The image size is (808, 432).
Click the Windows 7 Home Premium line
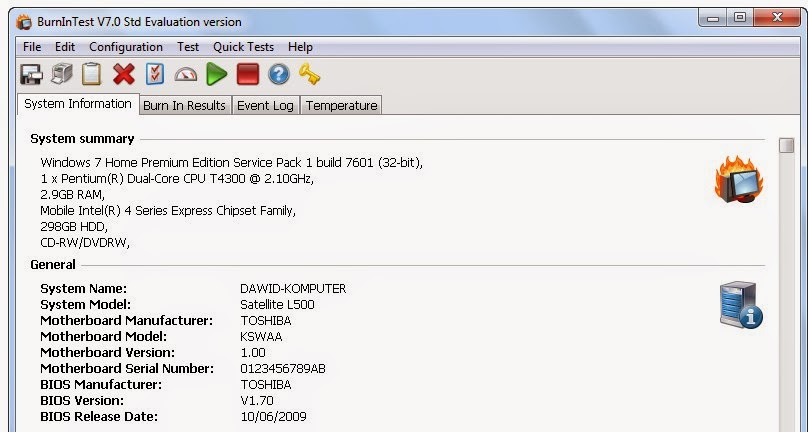coord(231,162)
